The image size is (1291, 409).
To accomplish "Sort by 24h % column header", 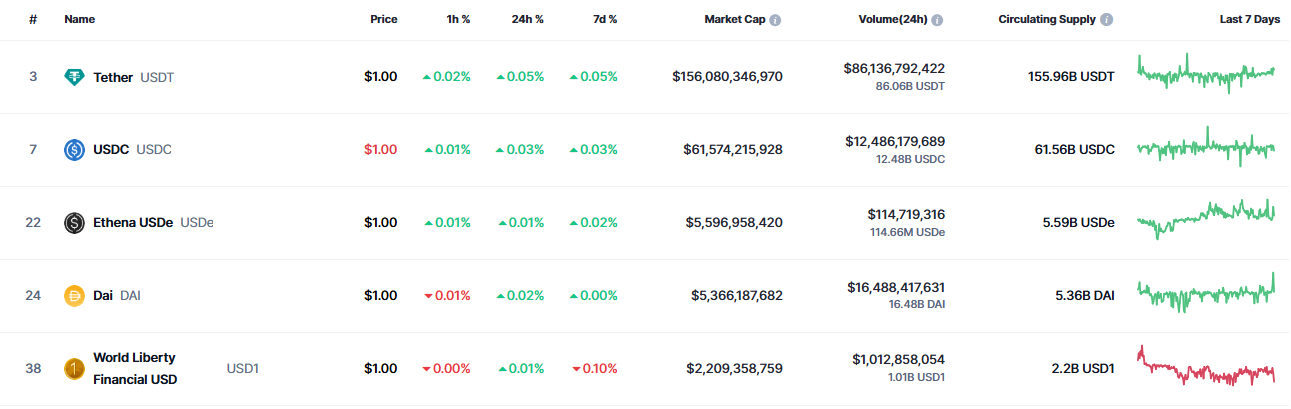I will point(527,20).
